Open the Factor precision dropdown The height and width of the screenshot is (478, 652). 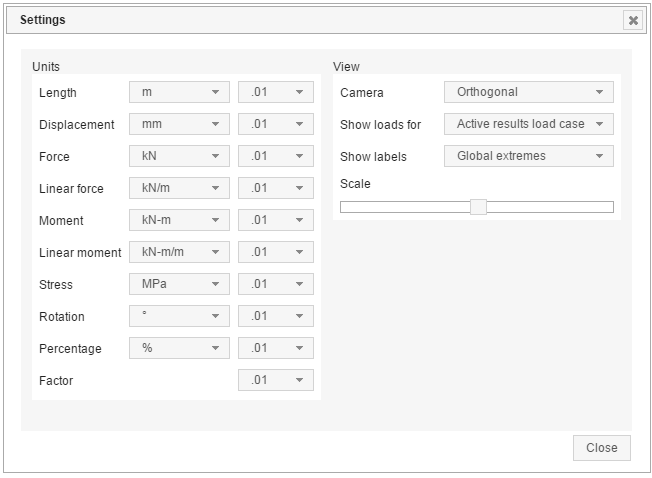coord(276,380)
